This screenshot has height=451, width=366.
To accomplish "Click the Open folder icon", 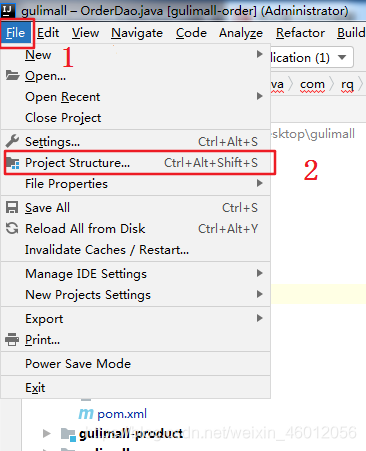I will click(12, 75).
